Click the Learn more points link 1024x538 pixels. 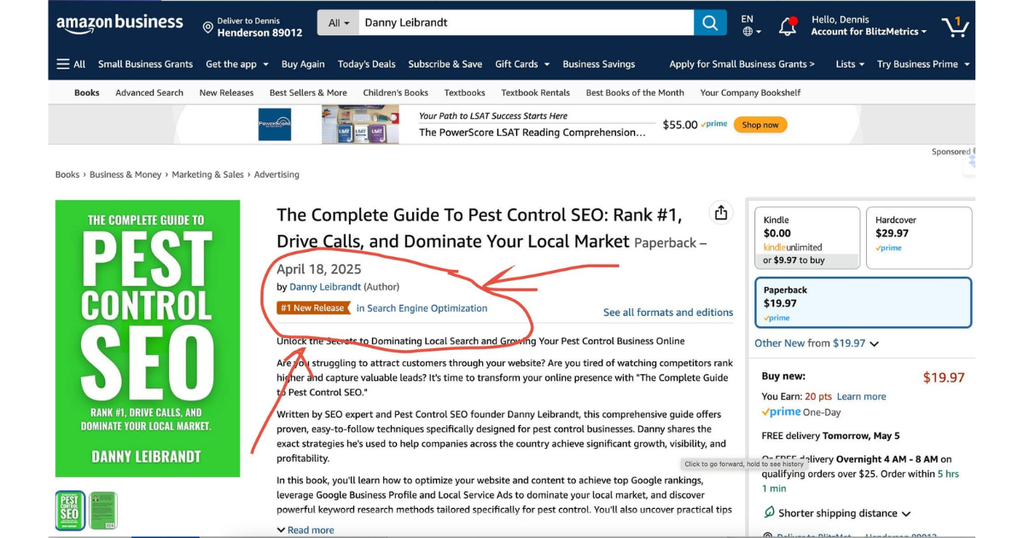click(x=861, y=396)
